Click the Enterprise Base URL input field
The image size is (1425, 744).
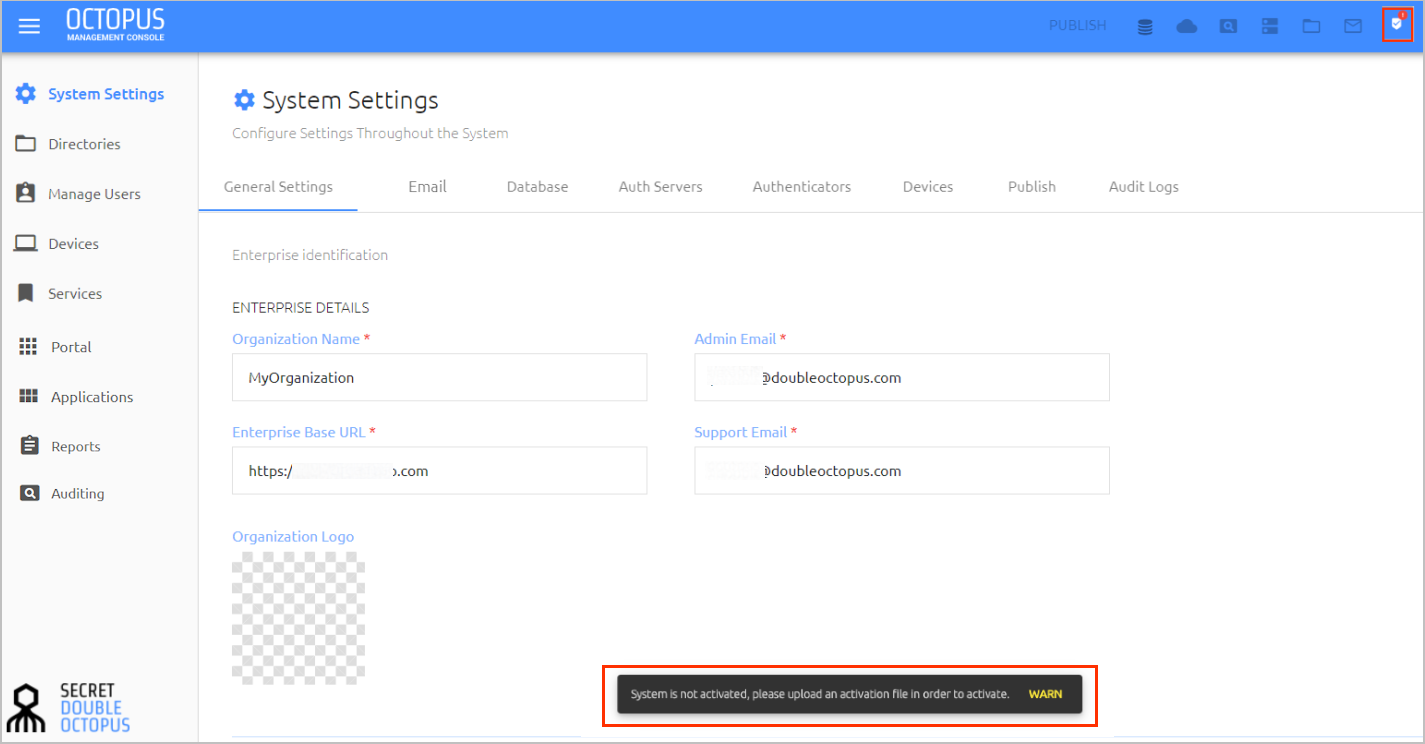pyautogui.click(x=439, y=470)
